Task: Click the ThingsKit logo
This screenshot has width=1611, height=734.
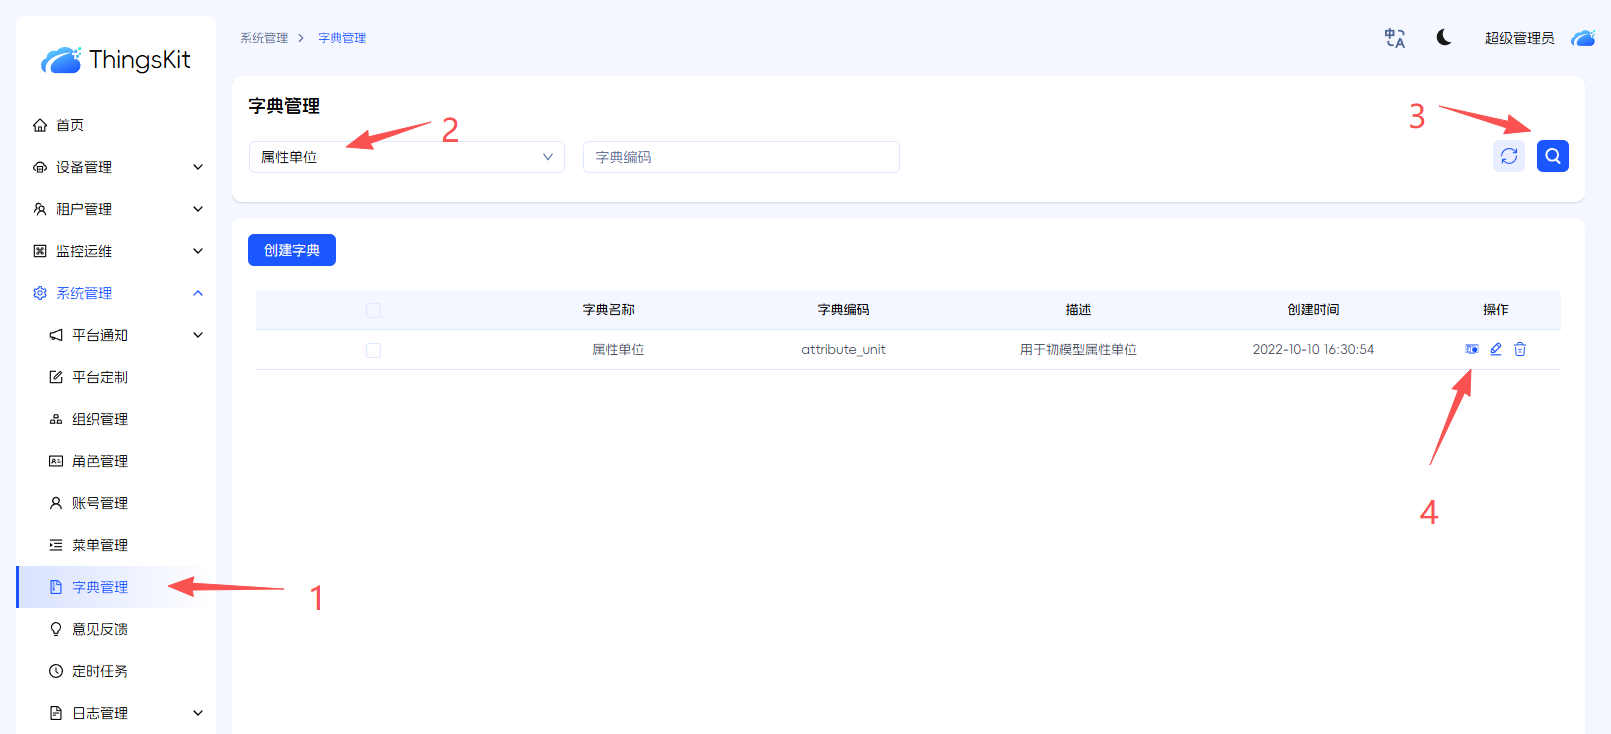Action: [x=116, y=60]
